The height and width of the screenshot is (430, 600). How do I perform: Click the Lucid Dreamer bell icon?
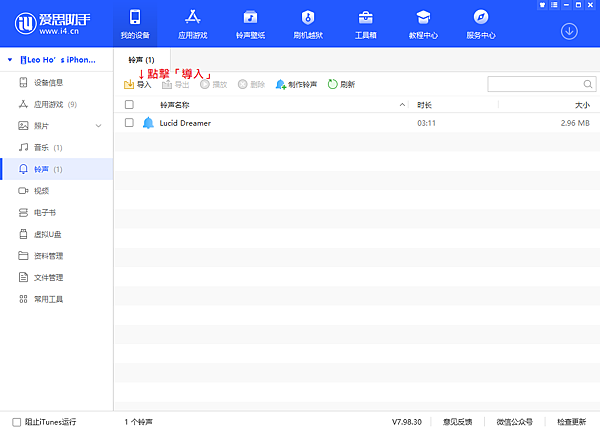coord(148,123)
